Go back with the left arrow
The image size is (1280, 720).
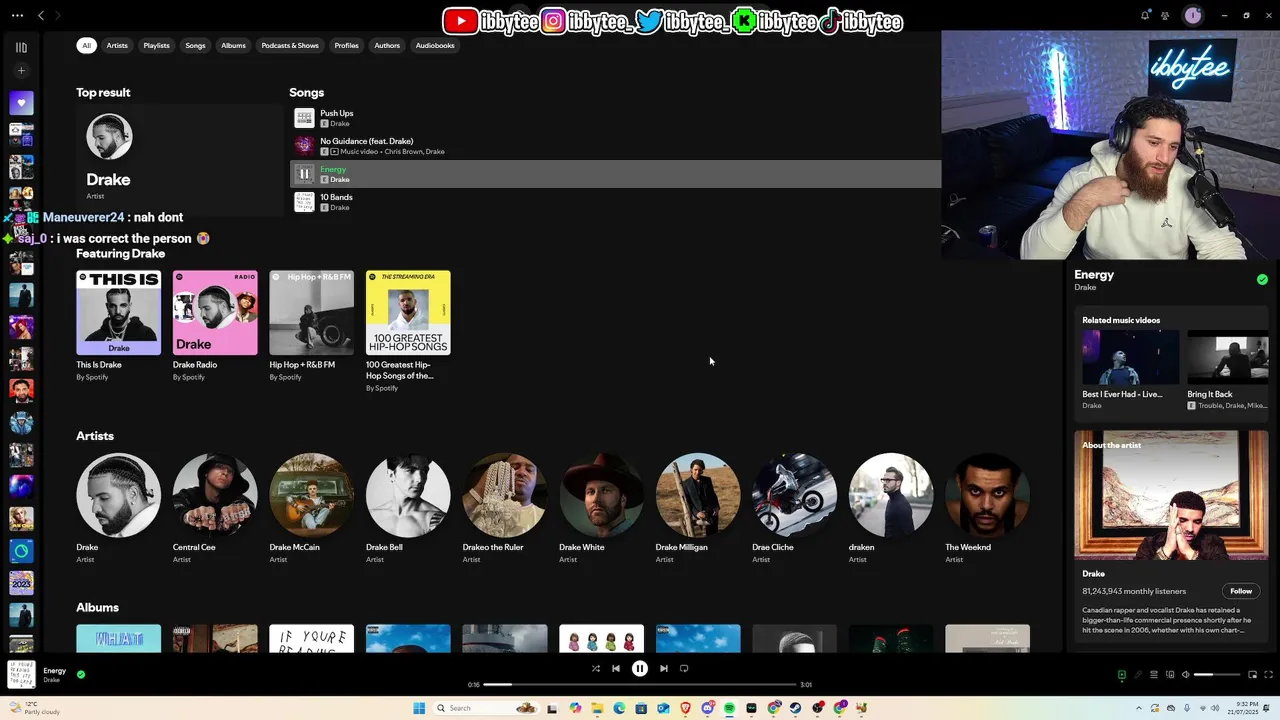click(x=41, y=15)
